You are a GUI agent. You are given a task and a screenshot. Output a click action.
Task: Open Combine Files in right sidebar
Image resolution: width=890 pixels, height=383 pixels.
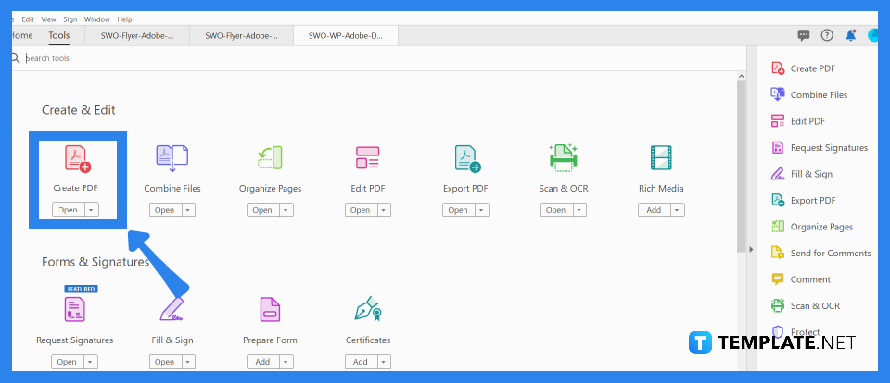tap(809, 95)
